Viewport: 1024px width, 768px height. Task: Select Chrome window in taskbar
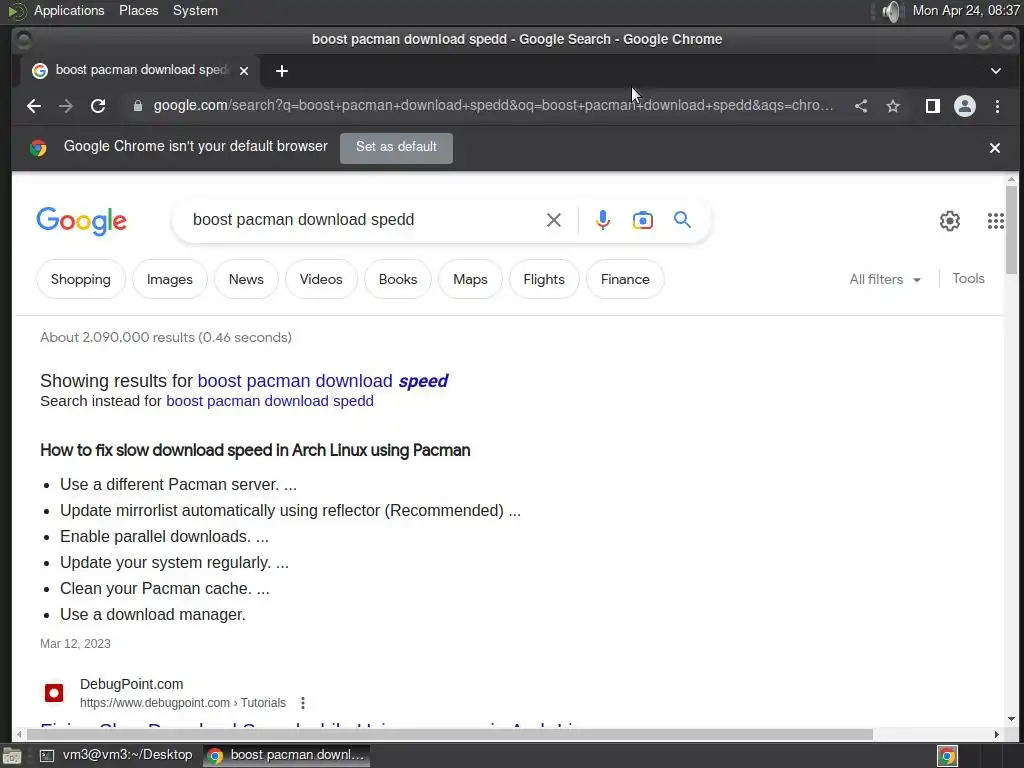pyautogui.click(x=287, y=755)
